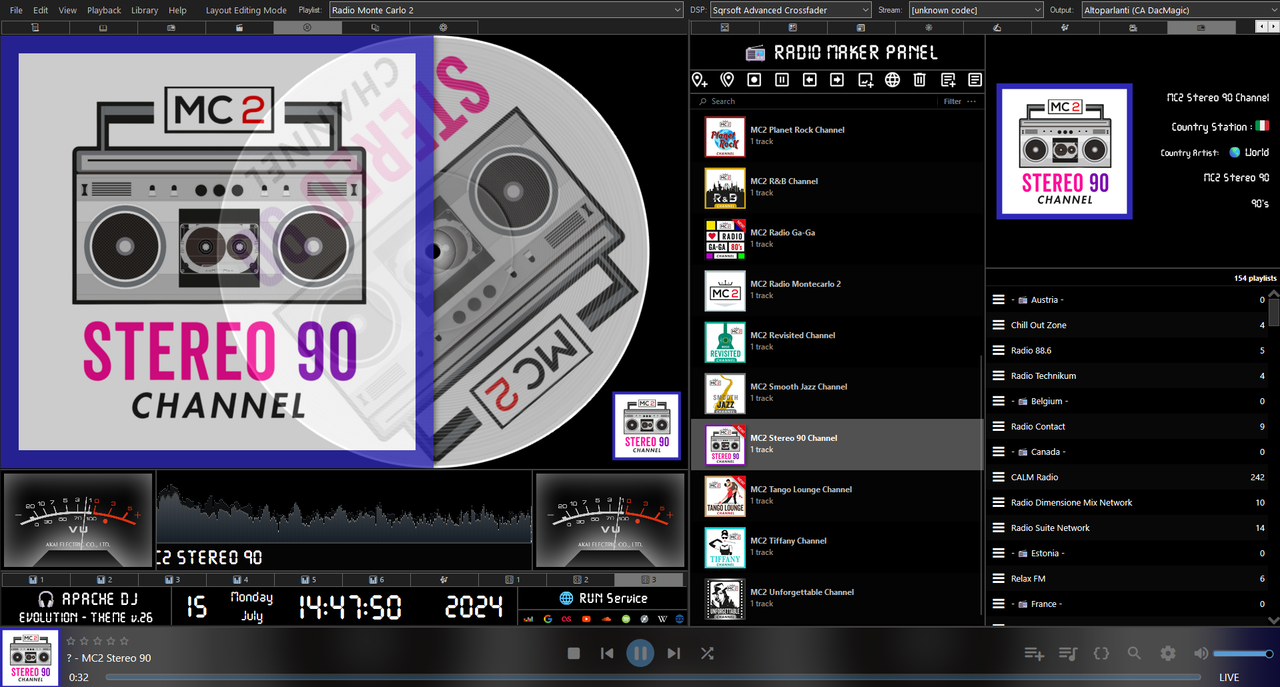Viewport: 1280px width, 687px height.
Task: Select MC2 Unforgettable Channel
Action: (837, 598)
